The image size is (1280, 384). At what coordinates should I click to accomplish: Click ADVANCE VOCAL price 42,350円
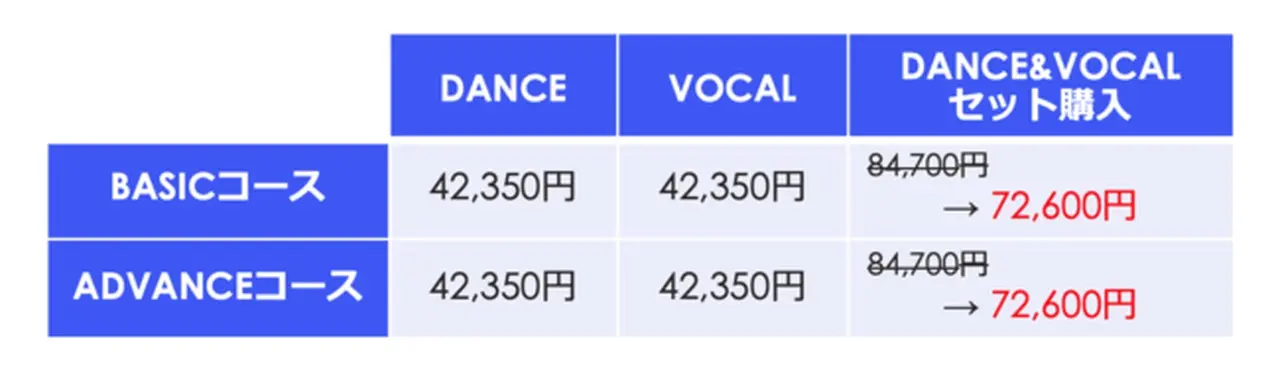point(732,287)
